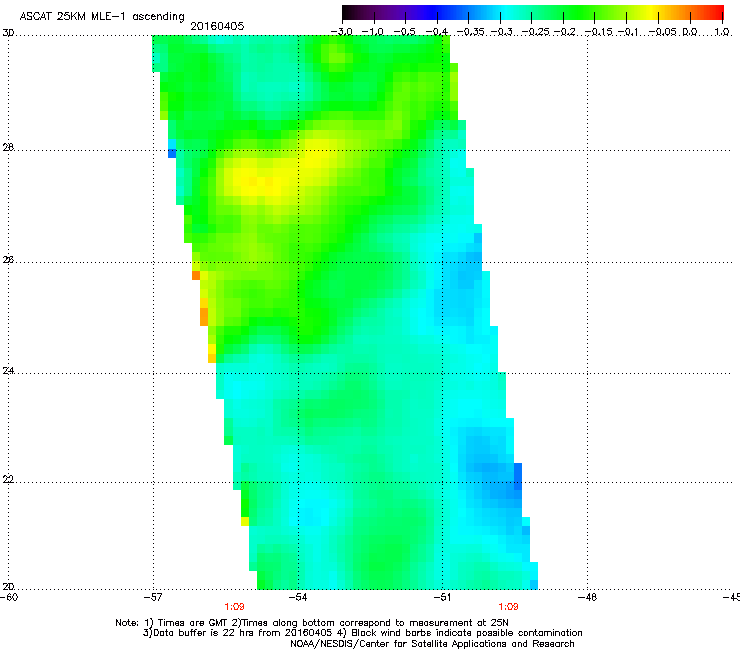740x650 pixels.
Task: Click note line "Times are GMT"
Action: coord(312,623)
